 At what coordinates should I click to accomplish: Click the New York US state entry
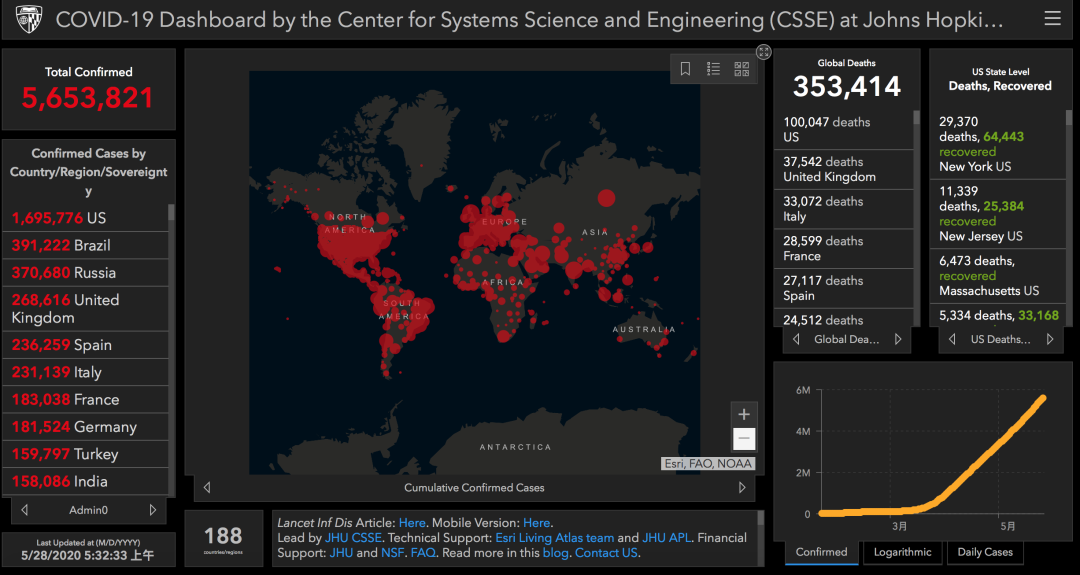click(998, 144)
